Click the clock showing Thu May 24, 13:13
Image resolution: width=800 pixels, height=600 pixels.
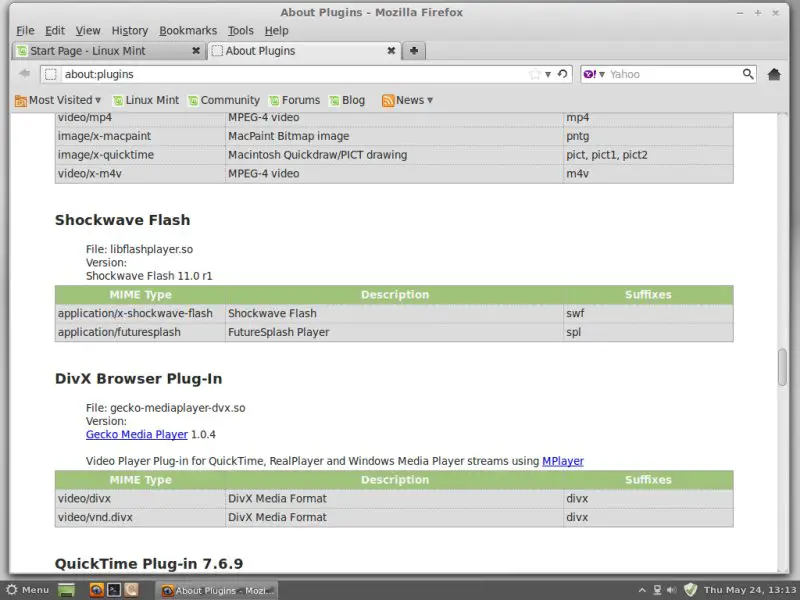coord(749,590)
